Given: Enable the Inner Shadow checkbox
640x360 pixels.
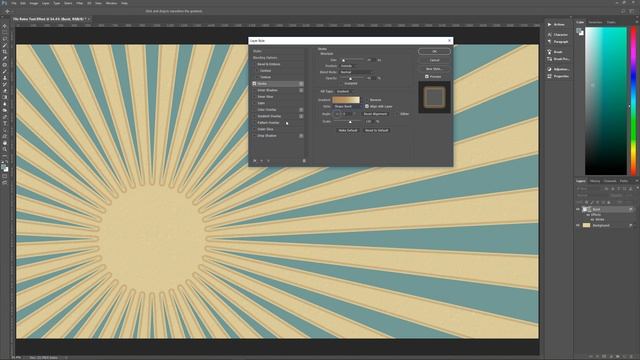Looking at the screenshot, I should tap(254, 90).
